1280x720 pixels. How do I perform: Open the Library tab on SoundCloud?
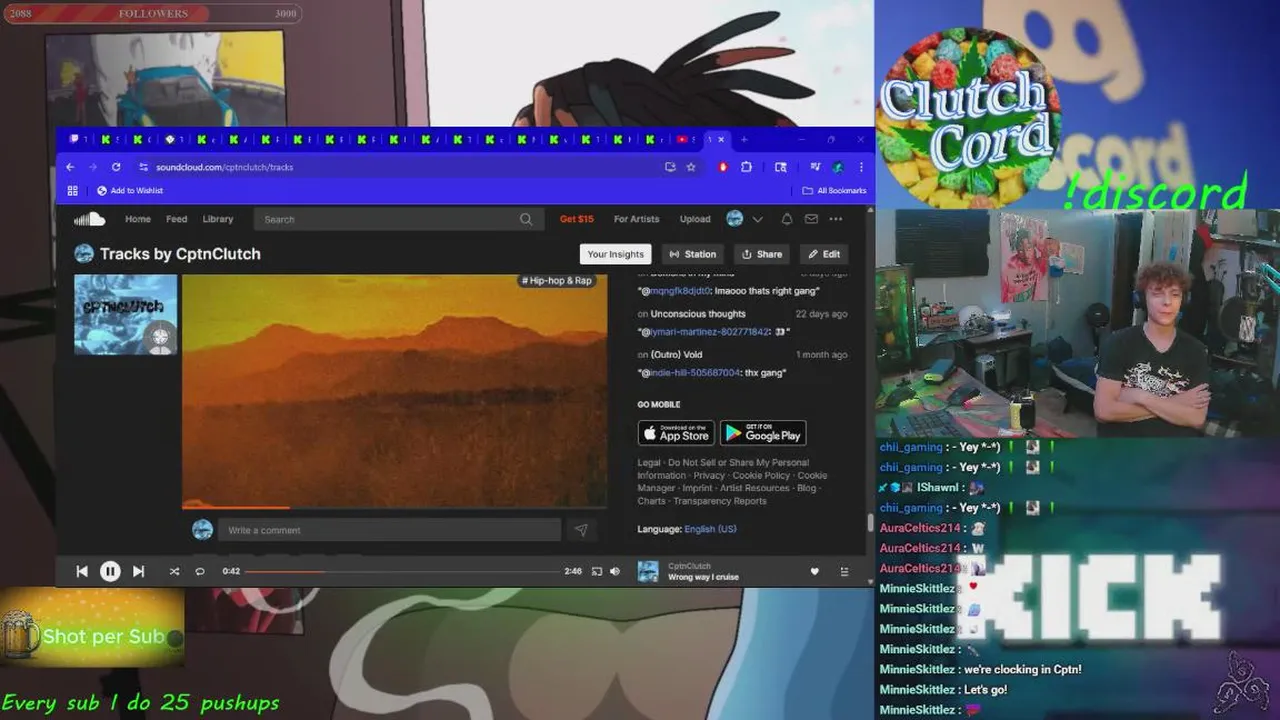point(218,219)
